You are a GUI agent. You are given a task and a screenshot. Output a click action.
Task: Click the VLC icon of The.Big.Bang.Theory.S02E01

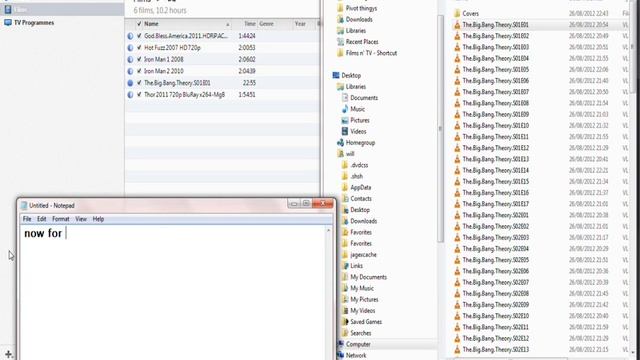pyautogui.click(x=457, y=215)
